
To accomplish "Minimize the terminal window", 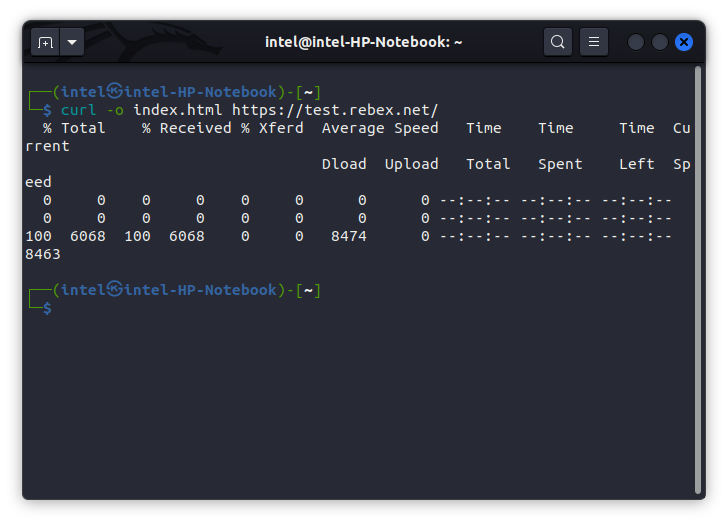I will [x=636, y=42].
